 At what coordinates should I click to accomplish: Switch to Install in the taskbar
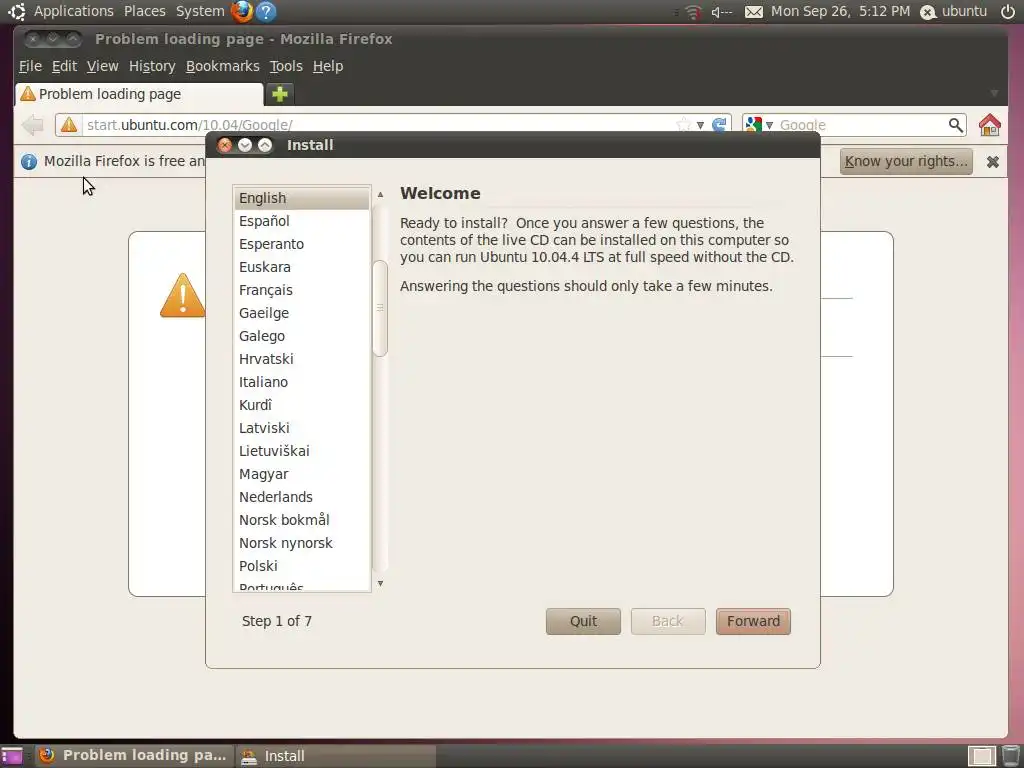[335, 756]
